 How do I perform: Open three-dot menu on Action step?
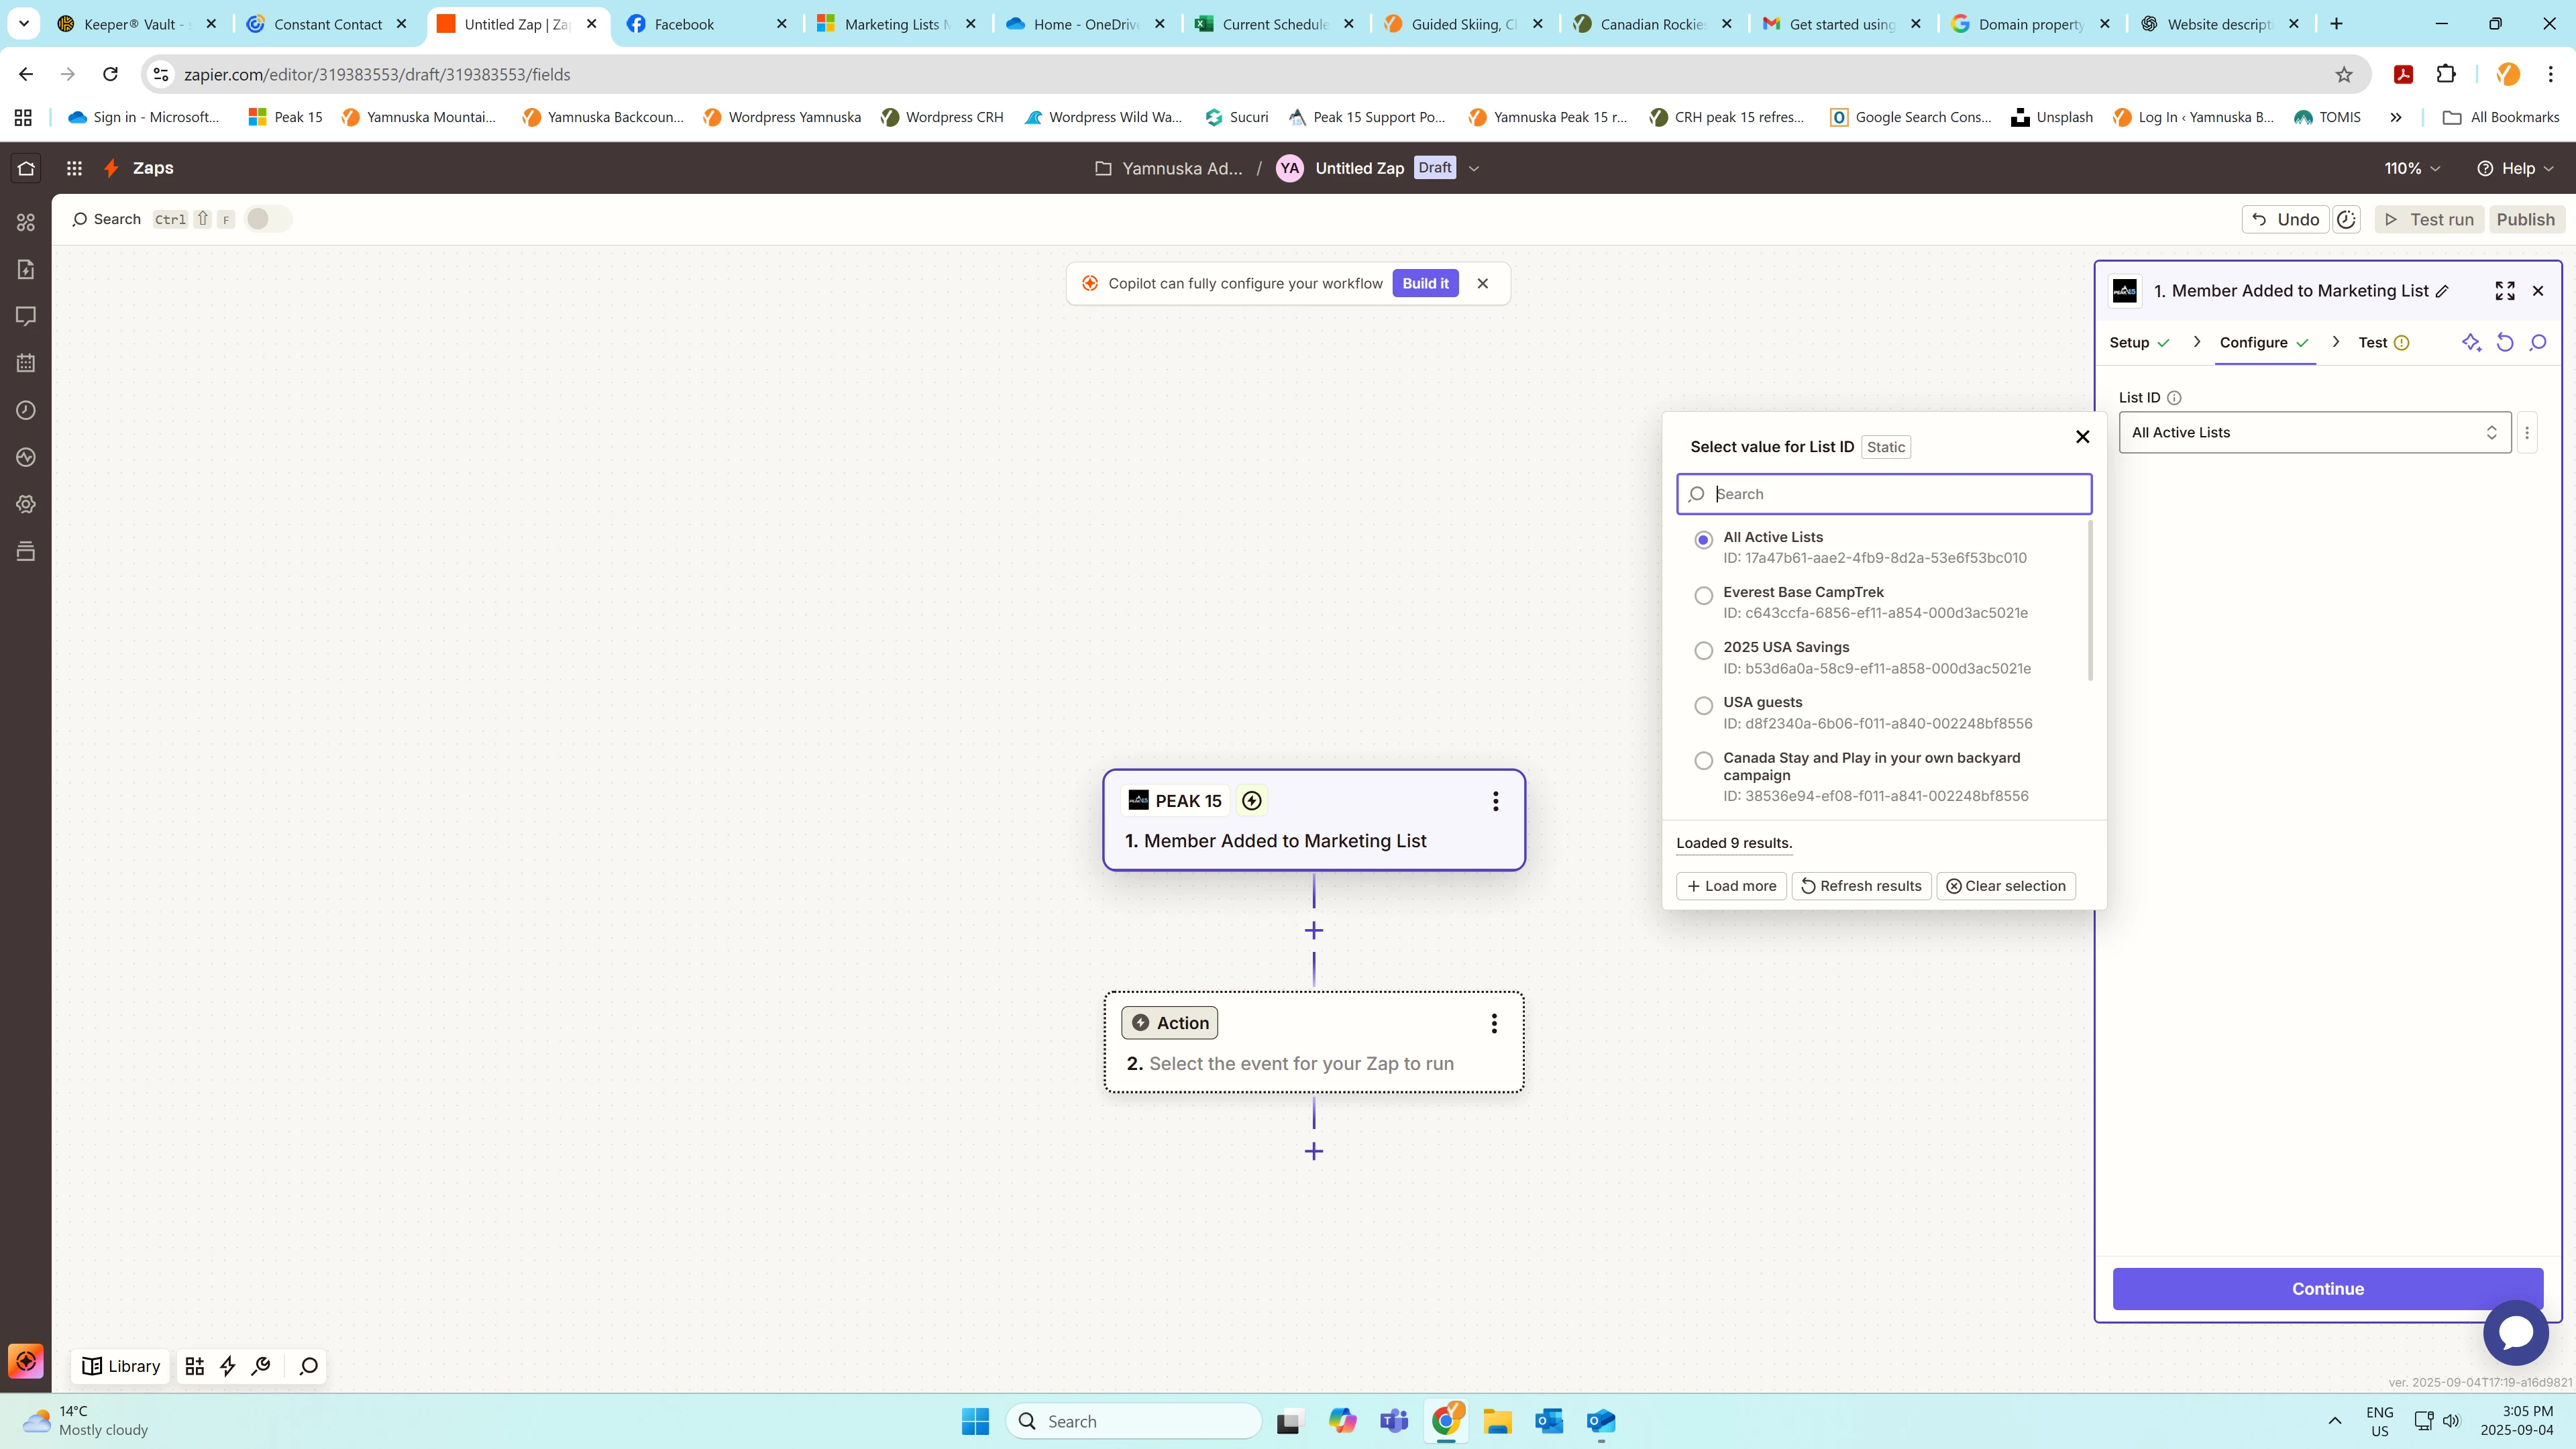[1494, 1023]
